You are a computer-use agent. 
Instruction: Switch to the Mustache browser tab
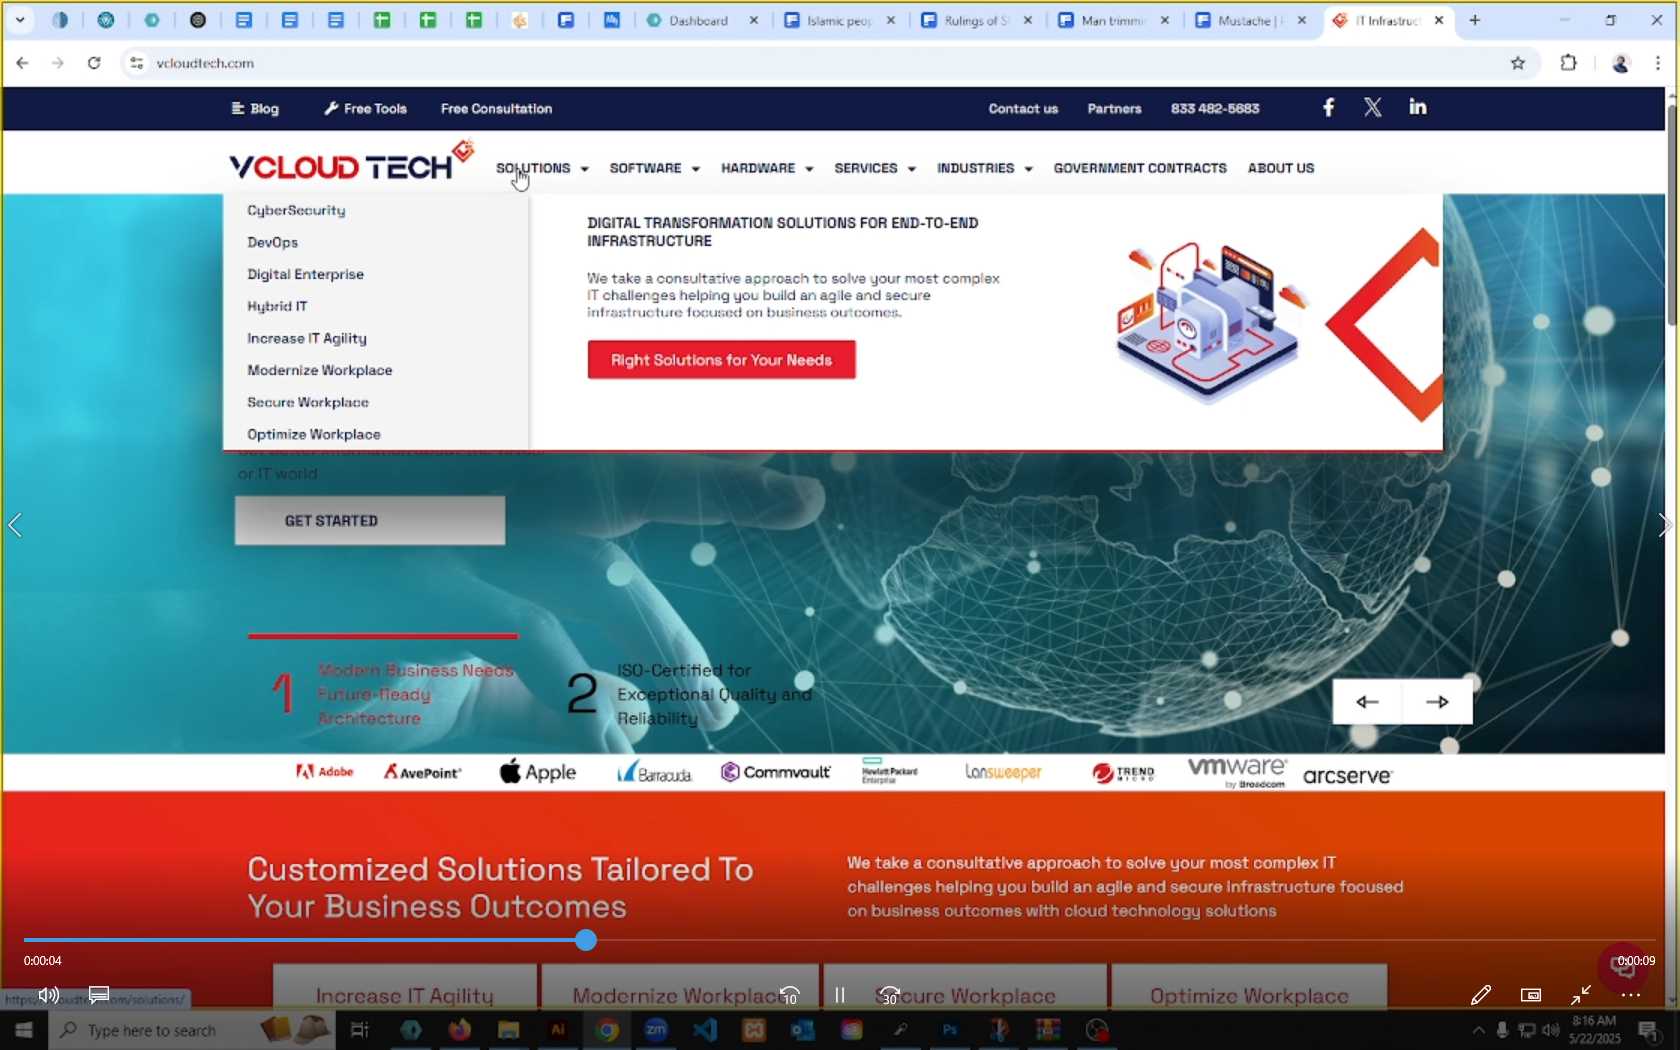(x=1250, y=20)
